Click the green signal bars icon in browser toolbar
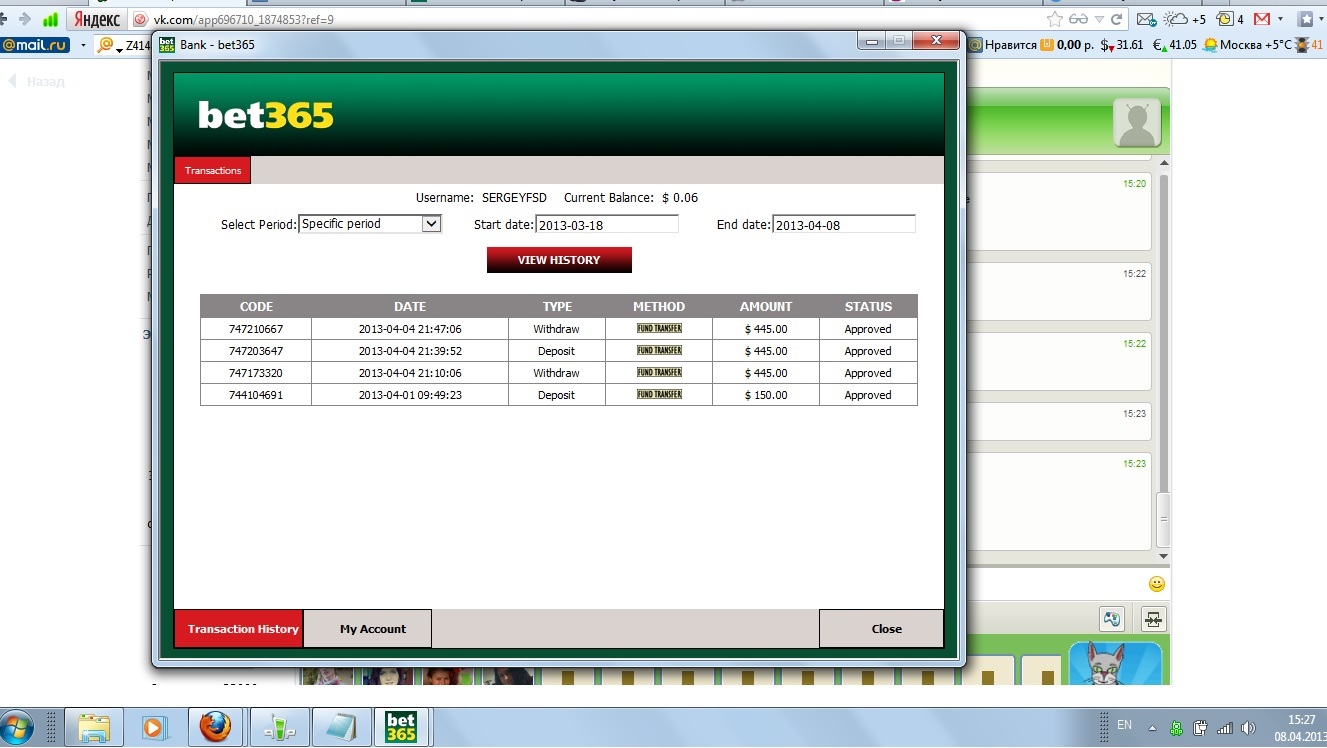 pos(50,19)
